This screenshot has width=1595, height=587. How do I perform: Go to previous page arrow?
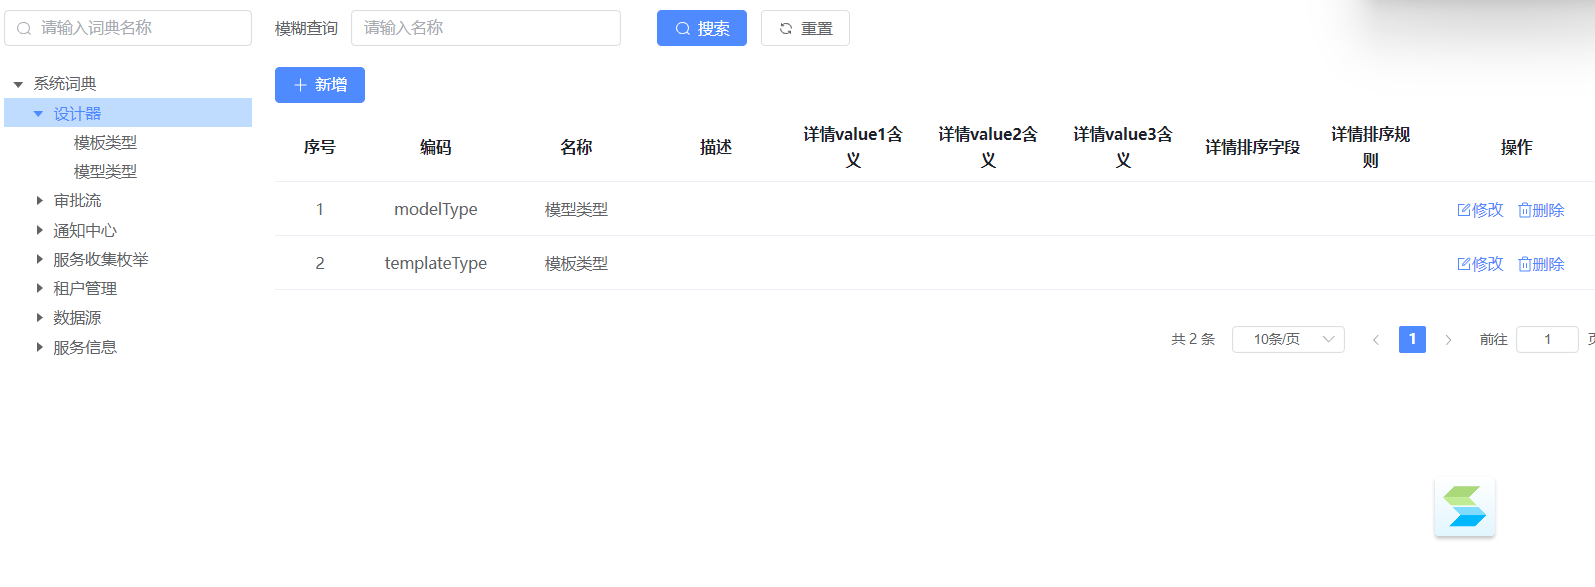point(1376,340)
